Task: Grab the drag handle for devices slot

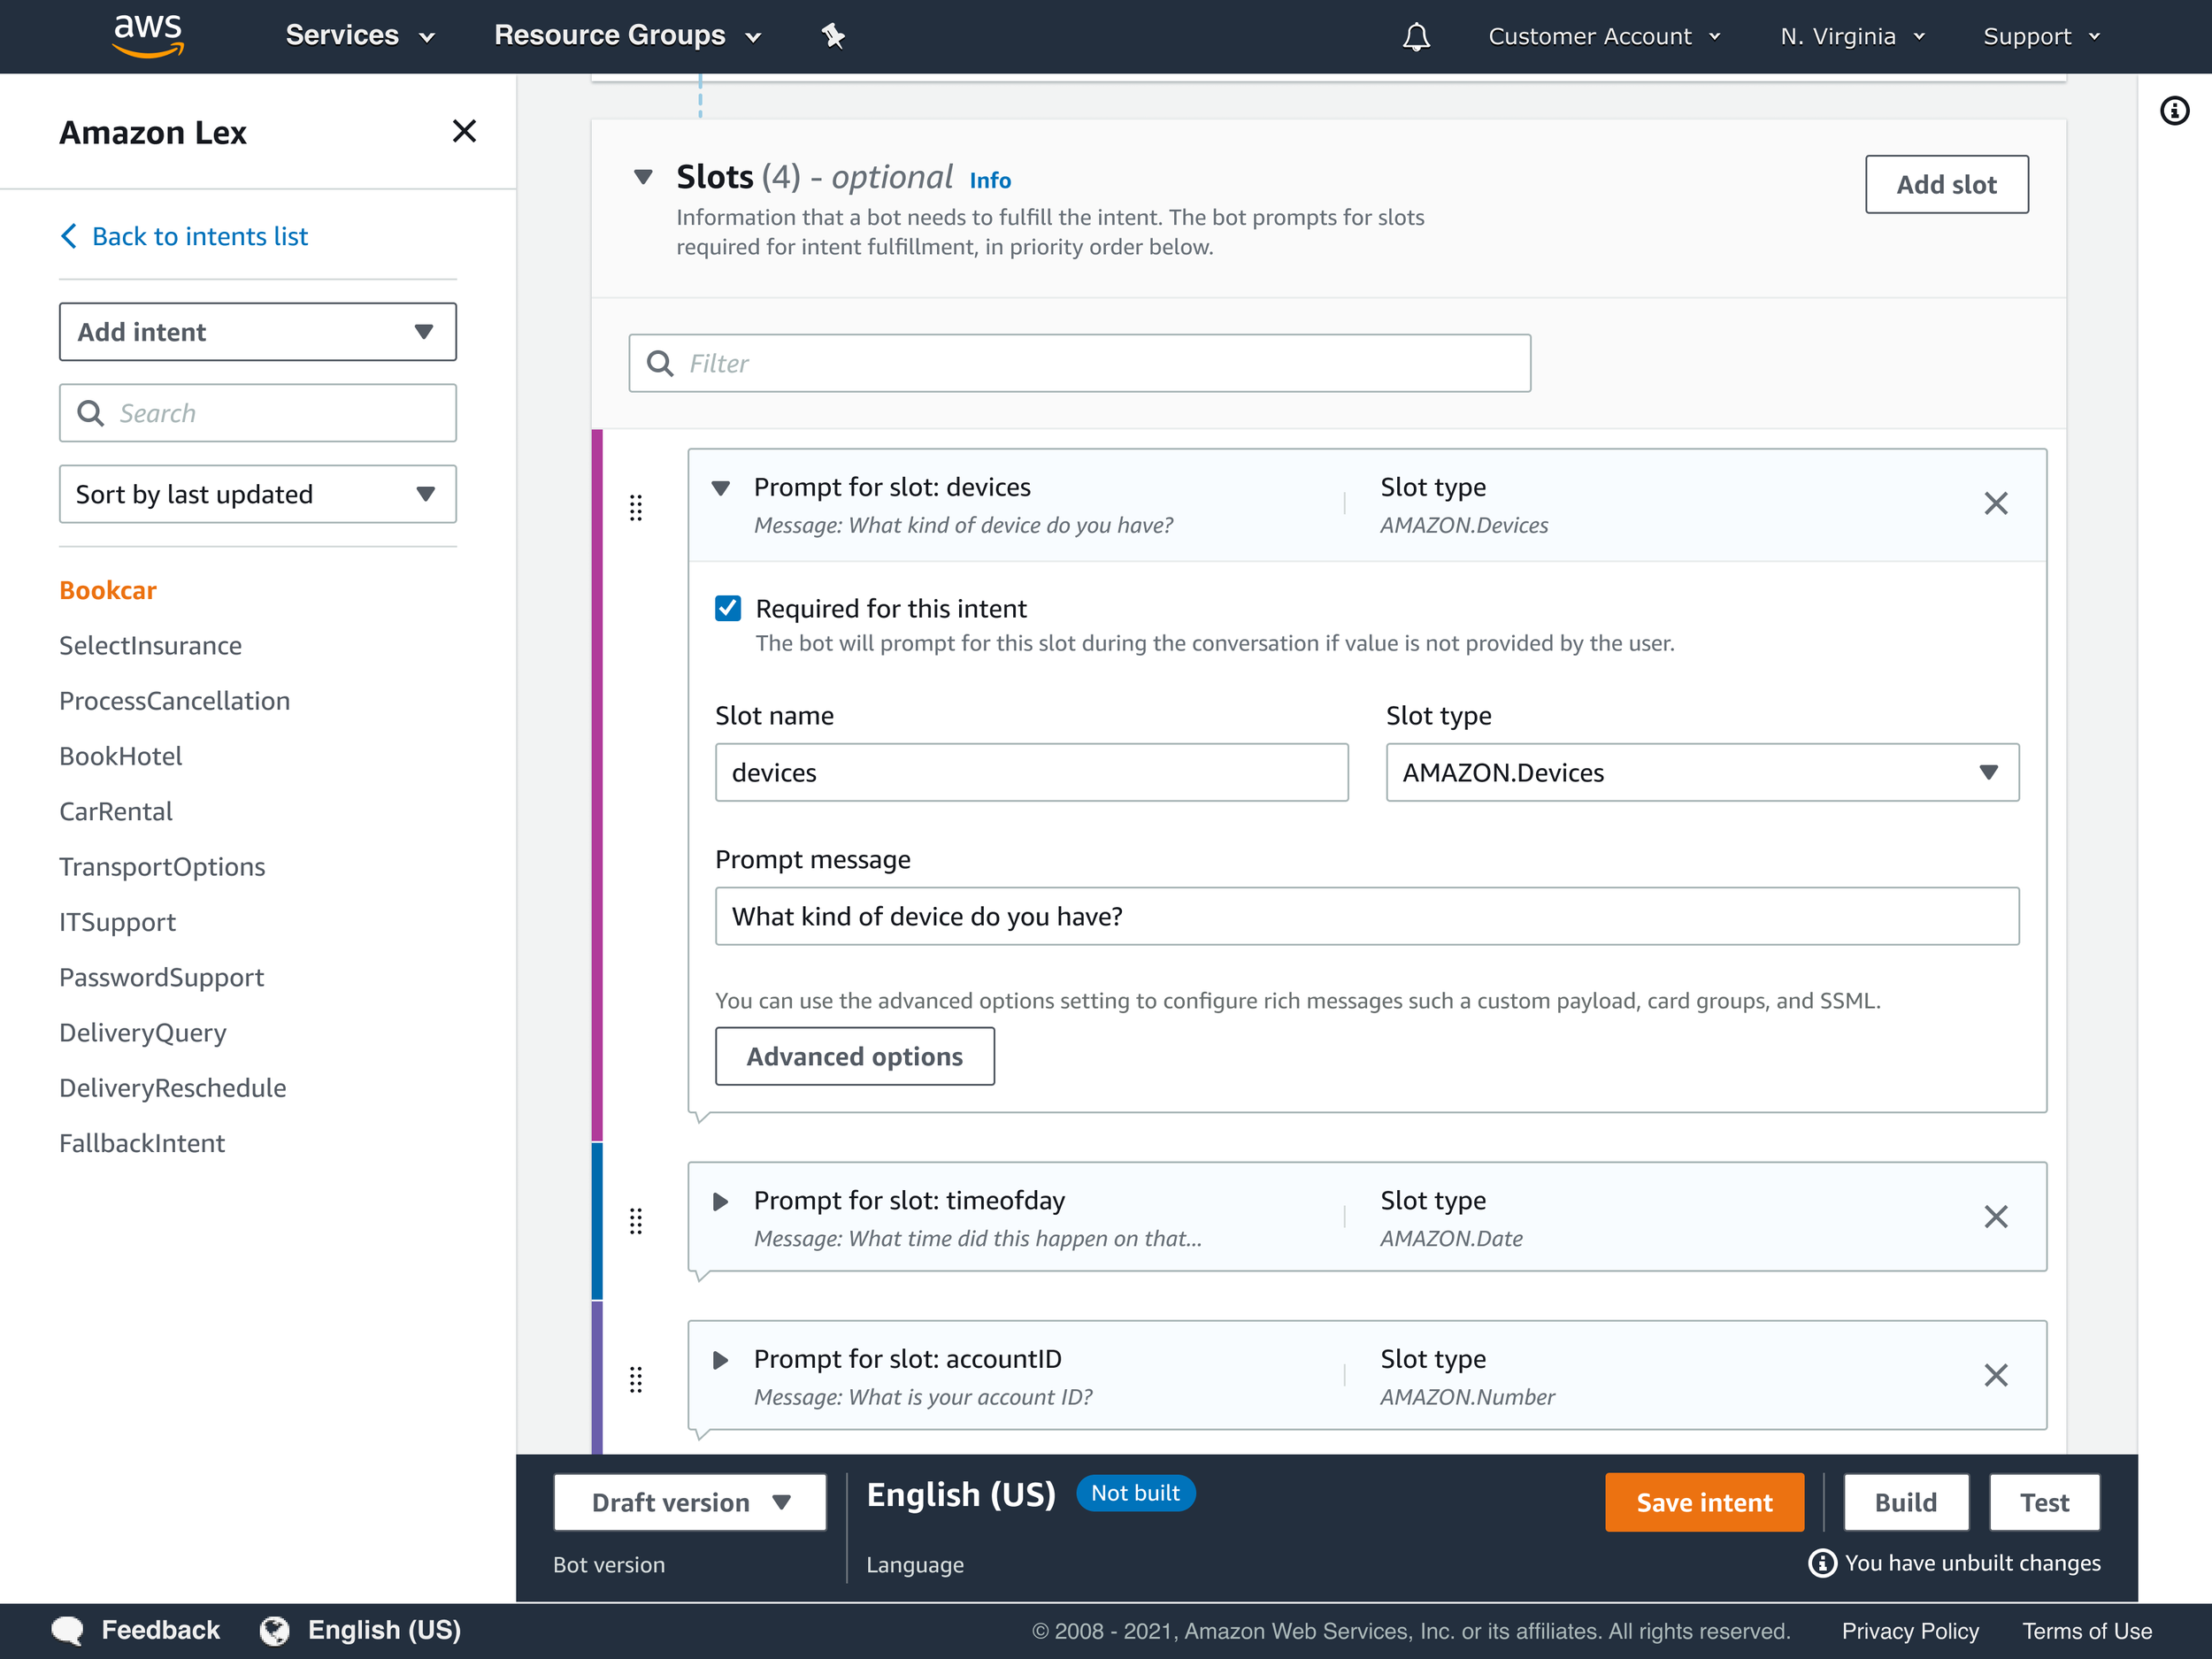Action: pyautogui.click(x=636, y=507)
